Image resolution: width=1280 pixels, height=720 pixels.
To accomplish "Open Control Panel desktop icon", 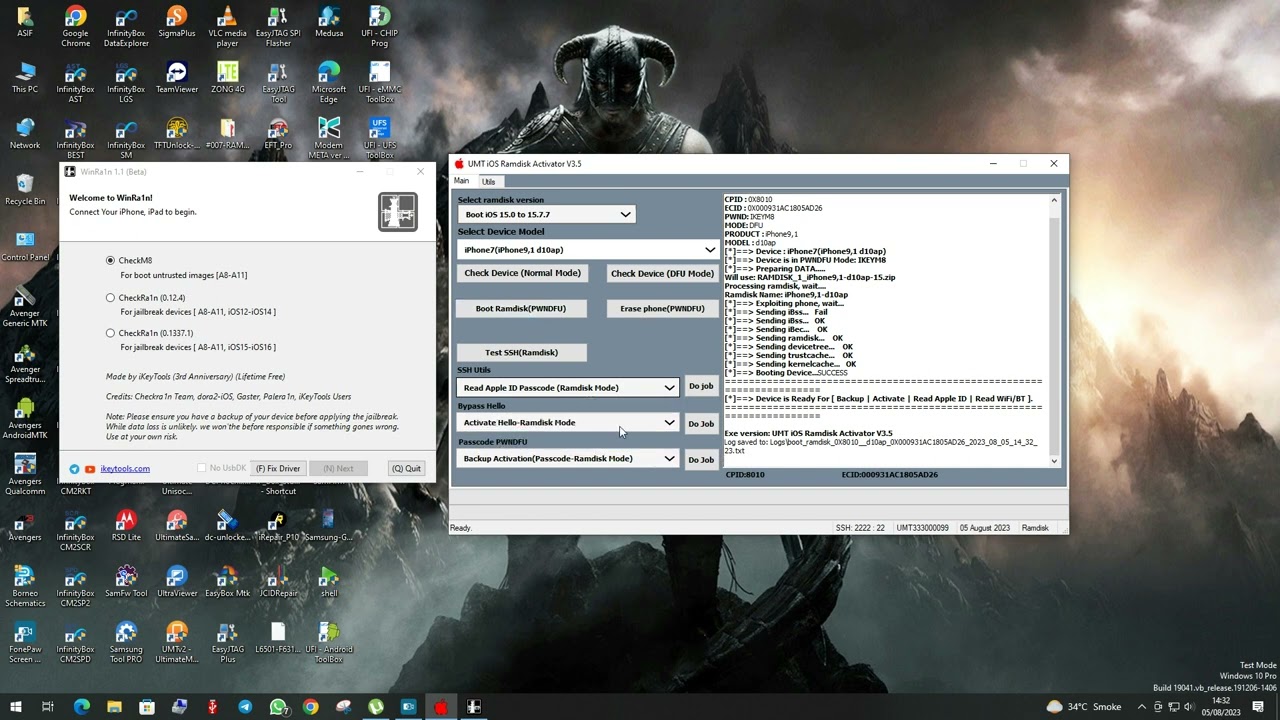I will [25, 246].
